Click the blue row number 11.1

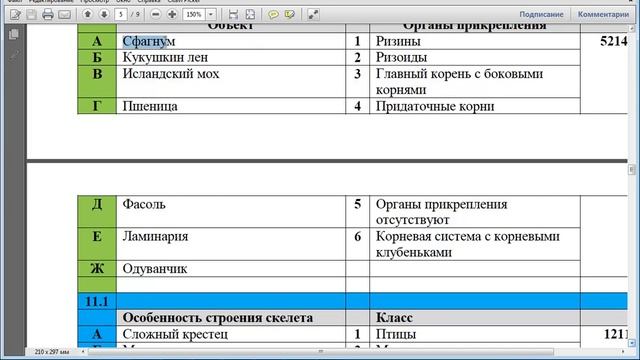point(97,302)
